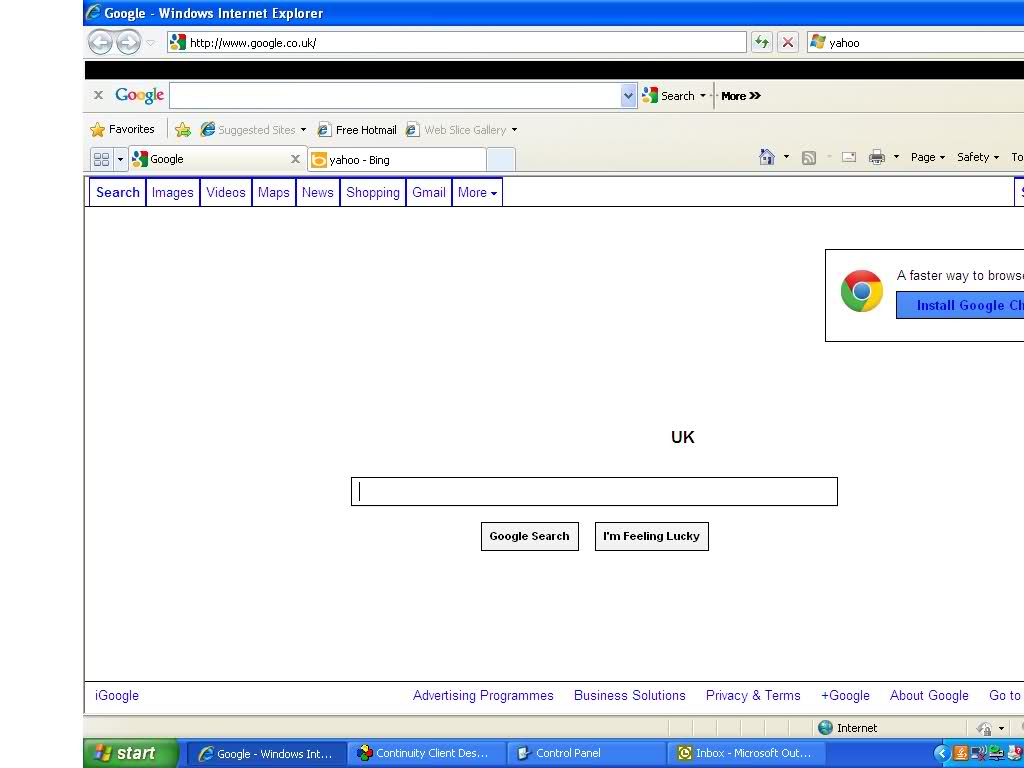Open the Windows Start menu
Screen dimensions: 1024x768
(x=130, y=753)
